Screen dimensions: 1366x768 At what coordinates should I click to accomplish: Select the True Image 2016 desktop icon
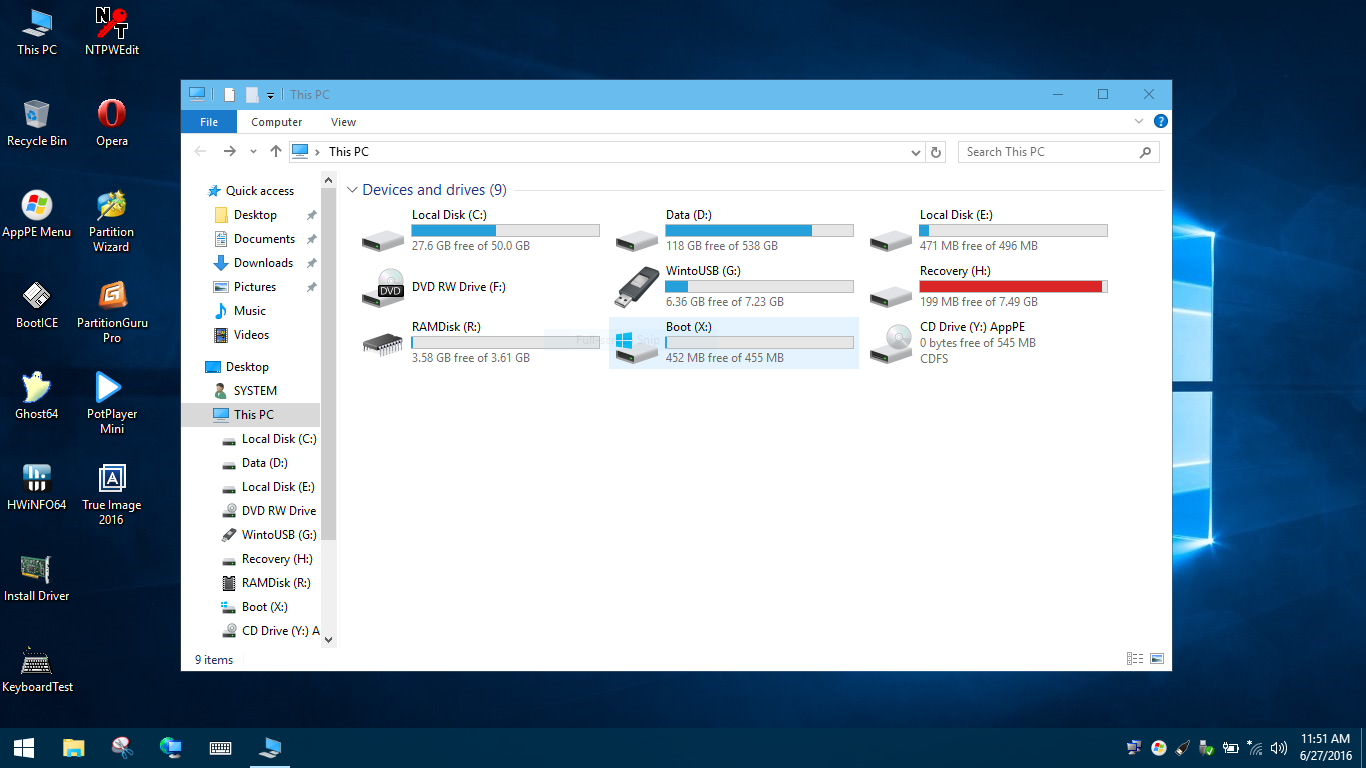(x=112, y=494)
